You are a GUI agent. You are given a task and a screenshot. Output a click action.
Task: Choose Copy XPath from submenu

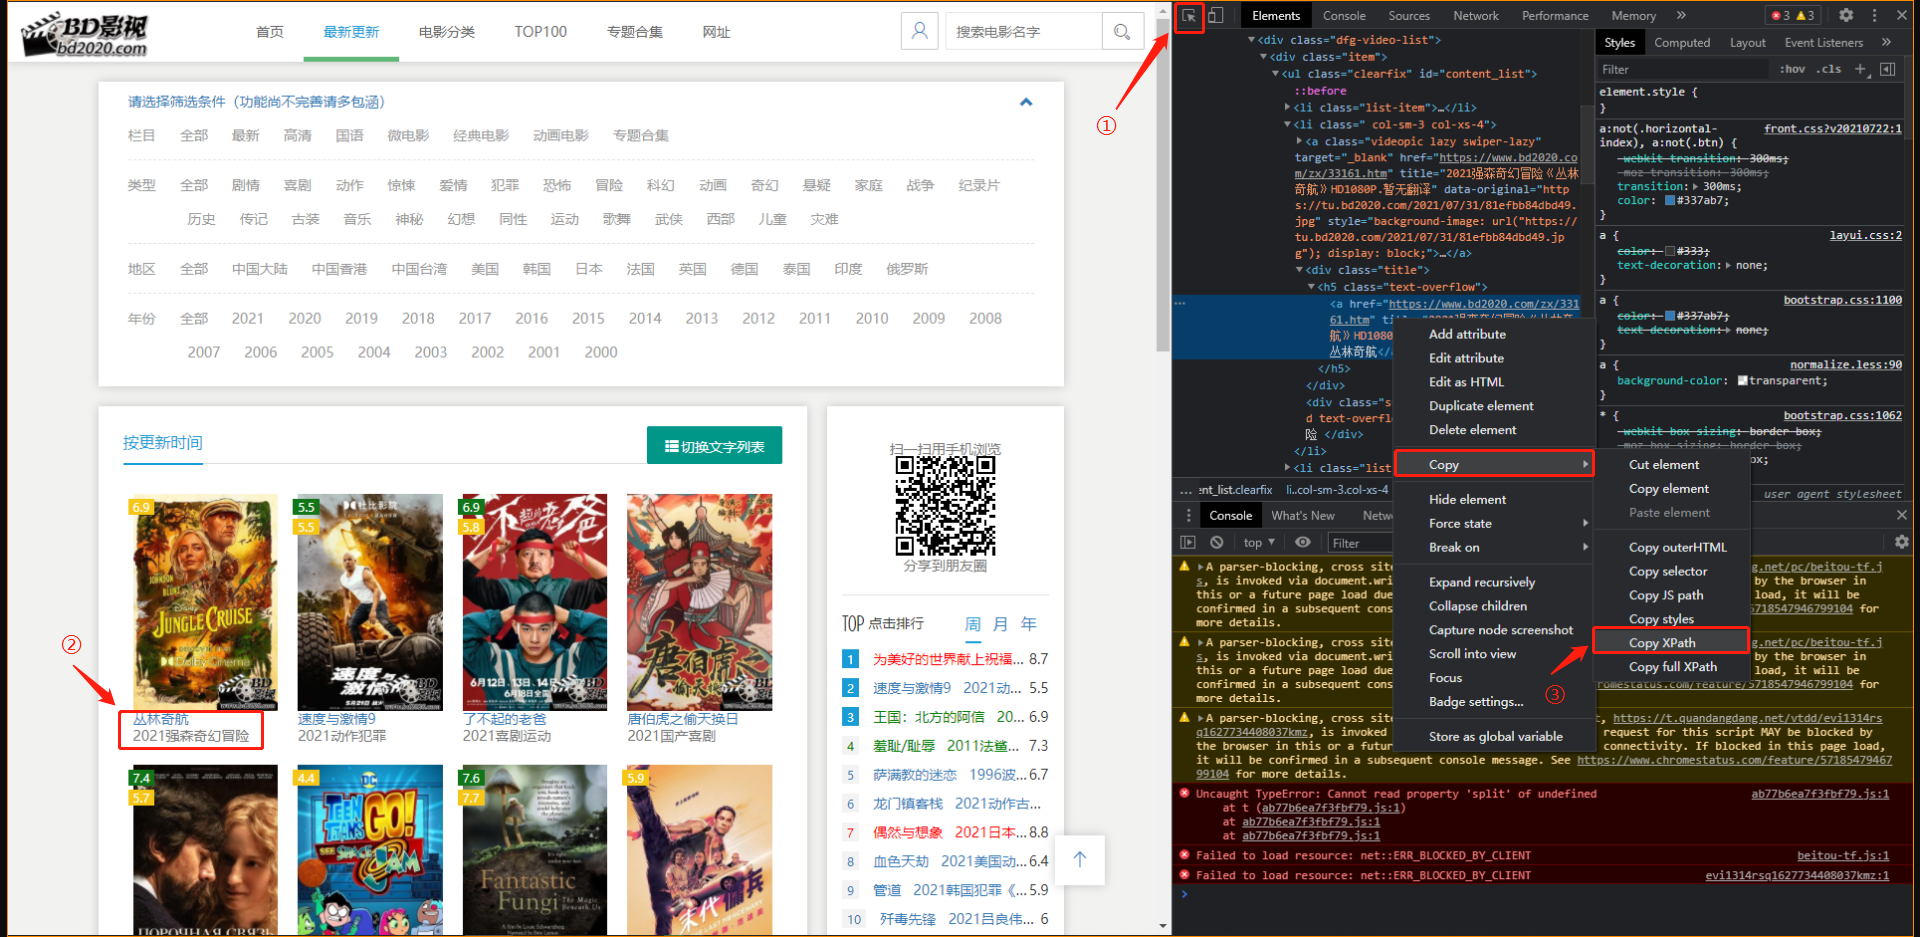point(1670,642)
